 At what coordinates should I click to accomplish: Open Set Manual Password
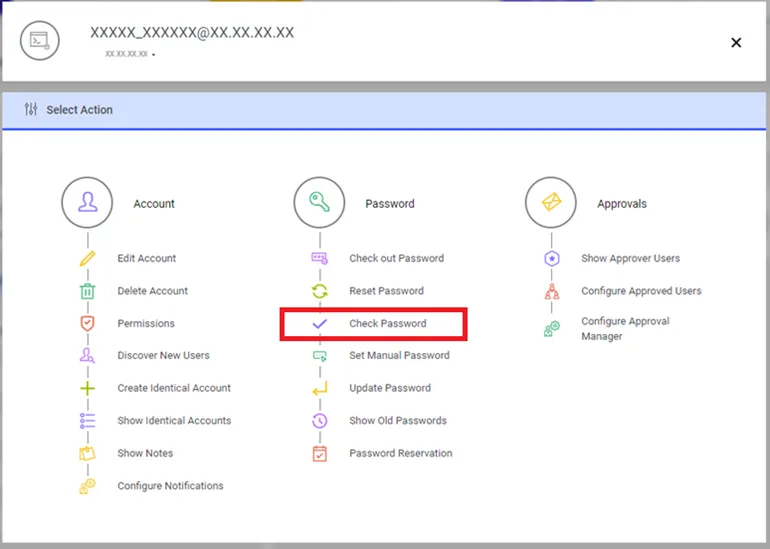pos(399,355)
